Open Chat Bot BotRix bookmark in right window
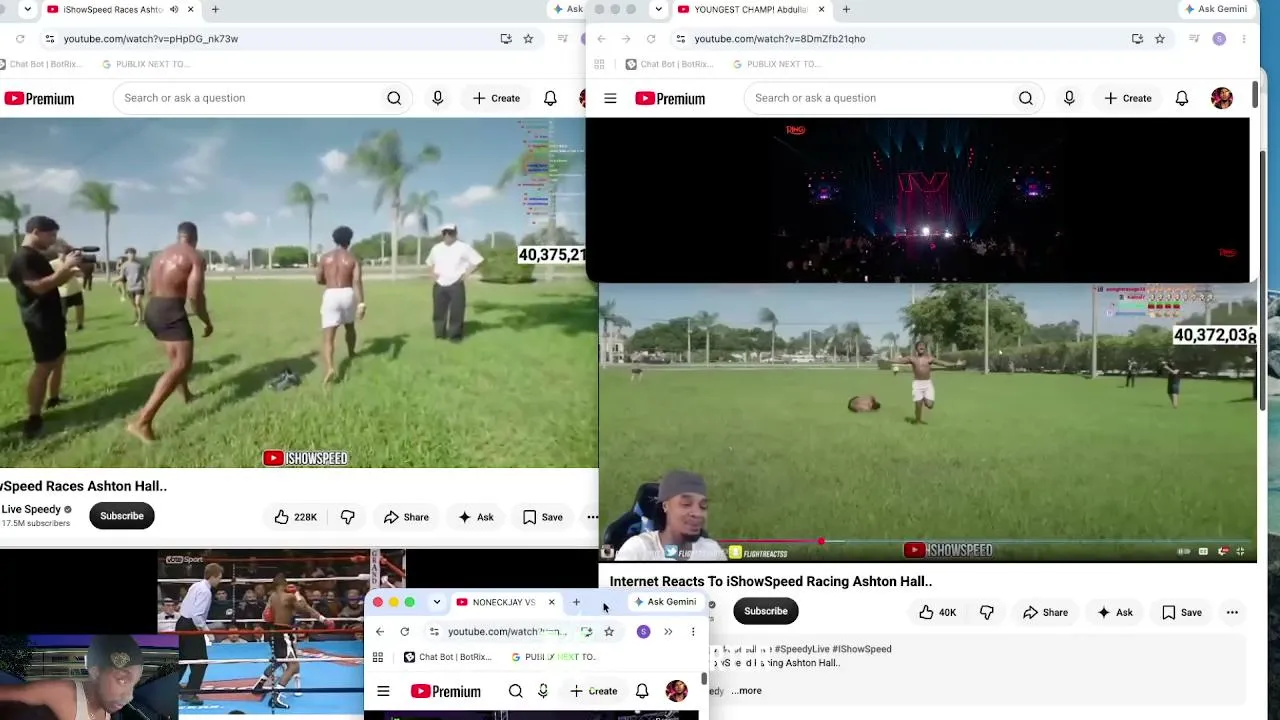Viewport: 1280px width, 720px height. click(x=668, y=64)
